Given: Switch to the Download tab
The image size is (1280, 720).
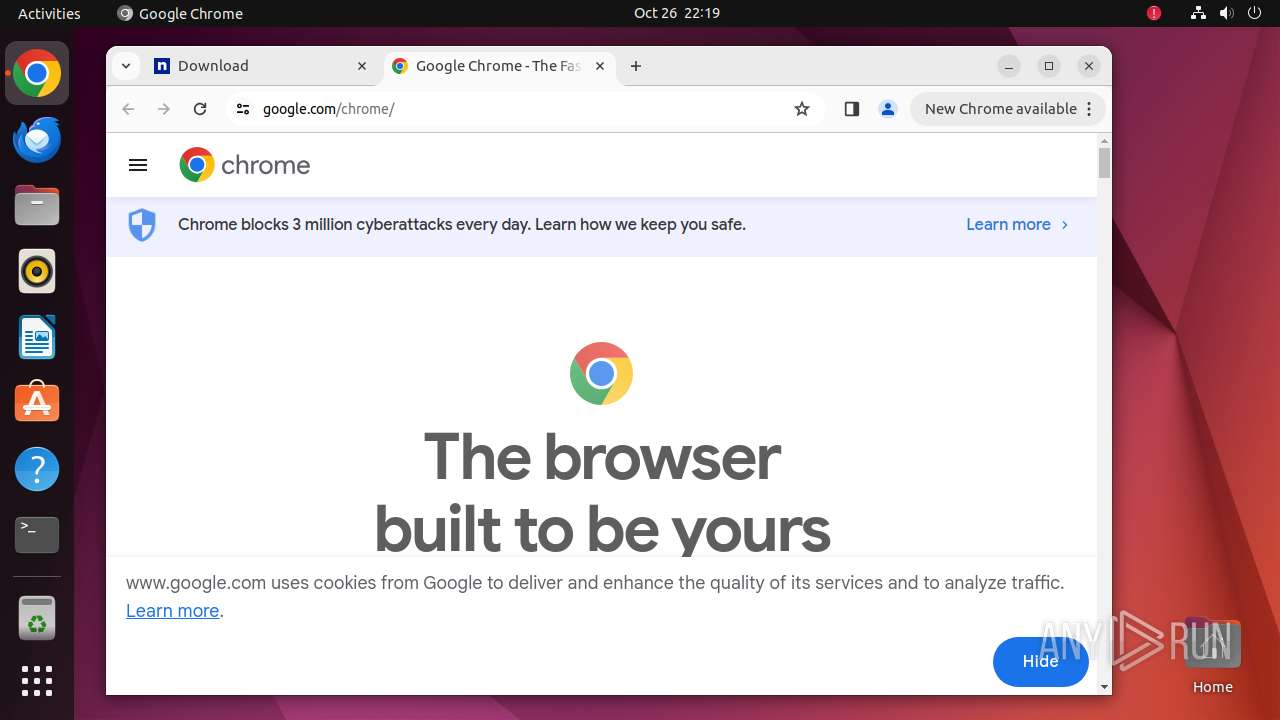Looking at the screenshot, I should pyautogui.click(x=260, y=66).
